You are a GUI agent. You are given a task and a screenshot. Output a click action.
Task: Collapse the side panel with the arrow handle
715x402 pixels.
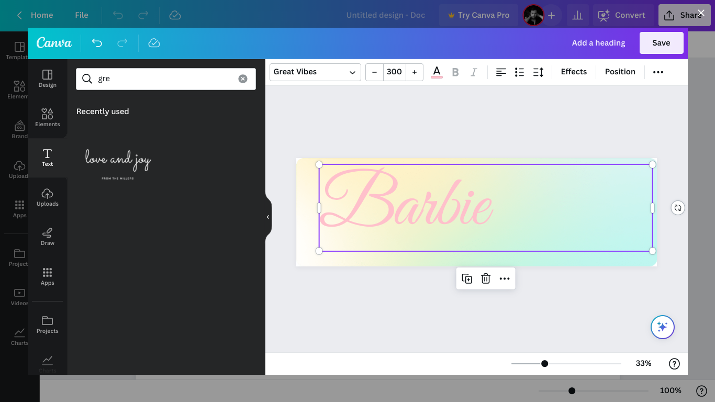tap(268, 217)
